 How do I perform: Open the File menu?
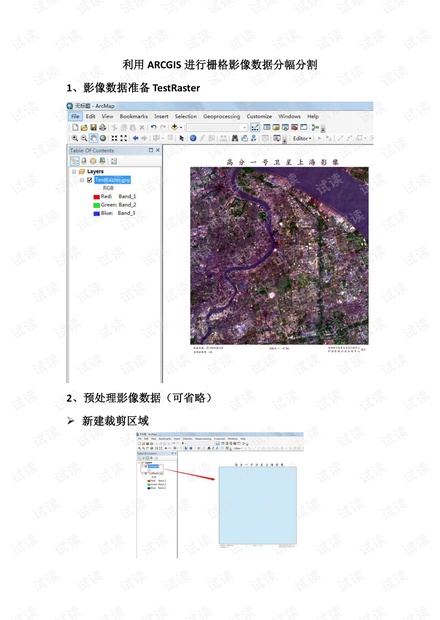pyautogui.click(x=75, y=116)
